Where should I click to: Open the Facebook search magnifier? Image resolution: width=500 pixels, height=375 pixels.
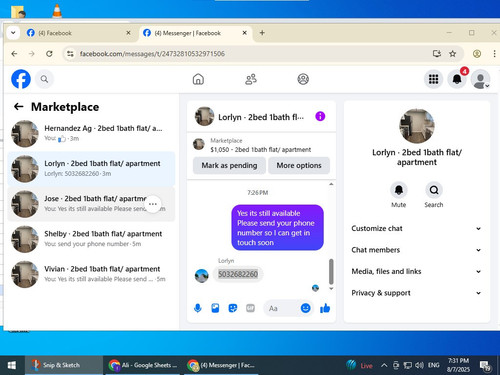click(44, 79)
